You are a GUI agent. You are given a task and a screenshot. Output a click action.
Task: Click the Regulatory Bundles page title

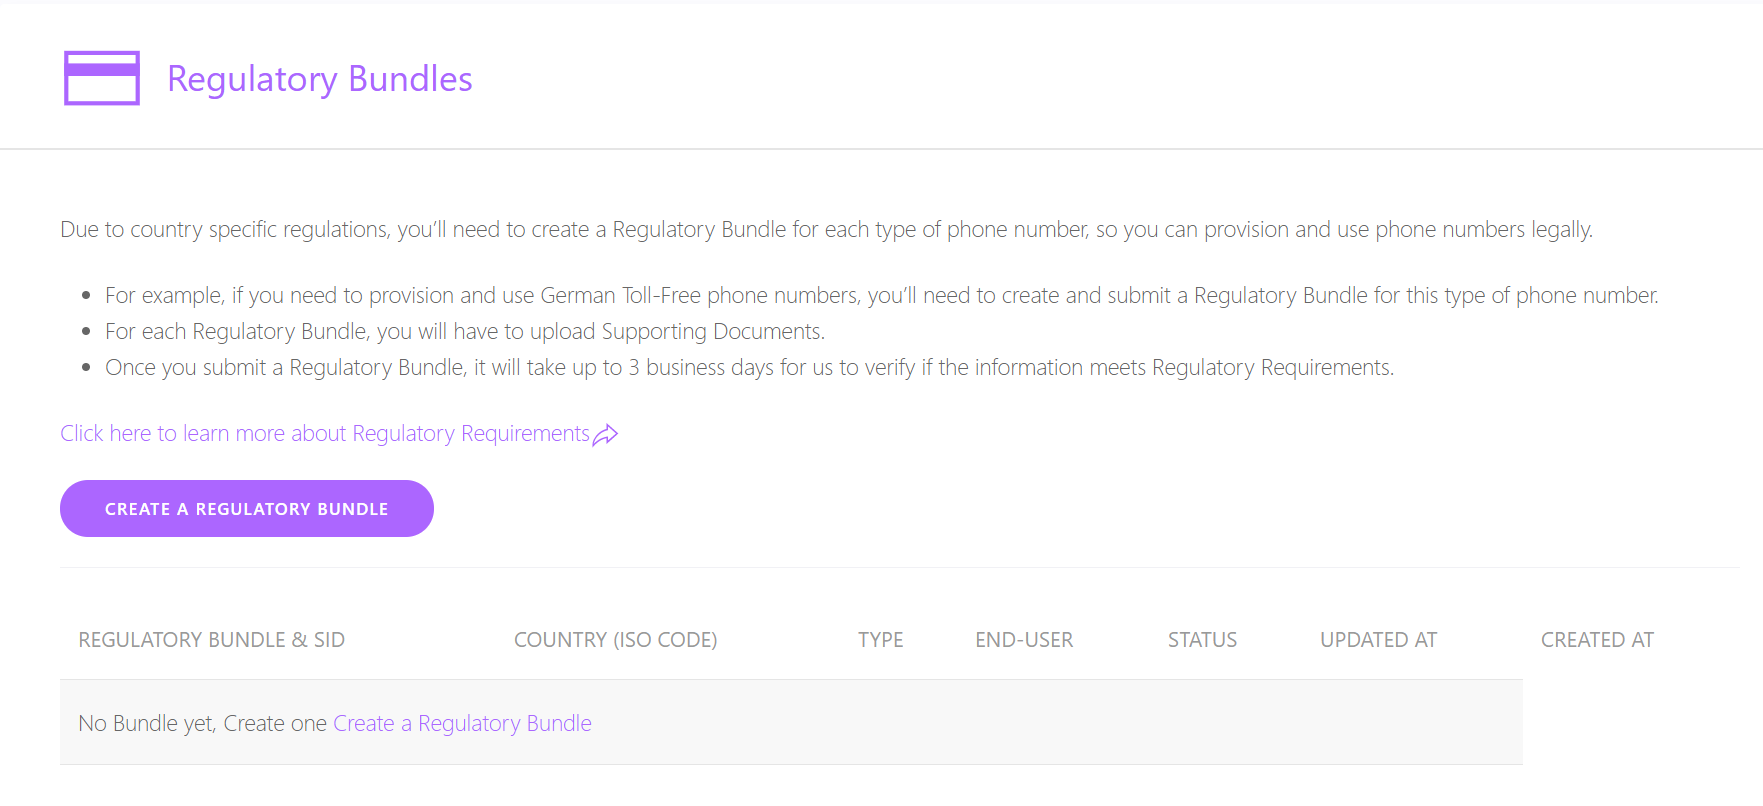tap(320, 79)
